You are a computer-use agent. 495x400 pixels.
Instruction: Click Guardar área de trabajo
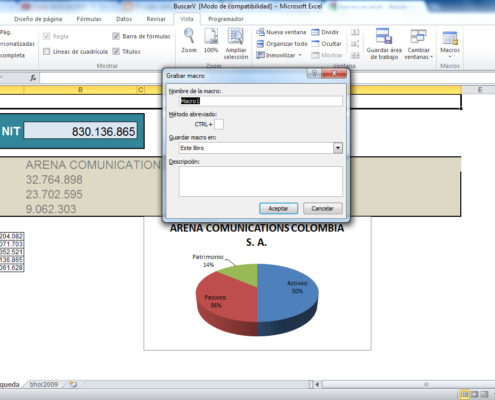pyautogui.click(x=384, y=44)
